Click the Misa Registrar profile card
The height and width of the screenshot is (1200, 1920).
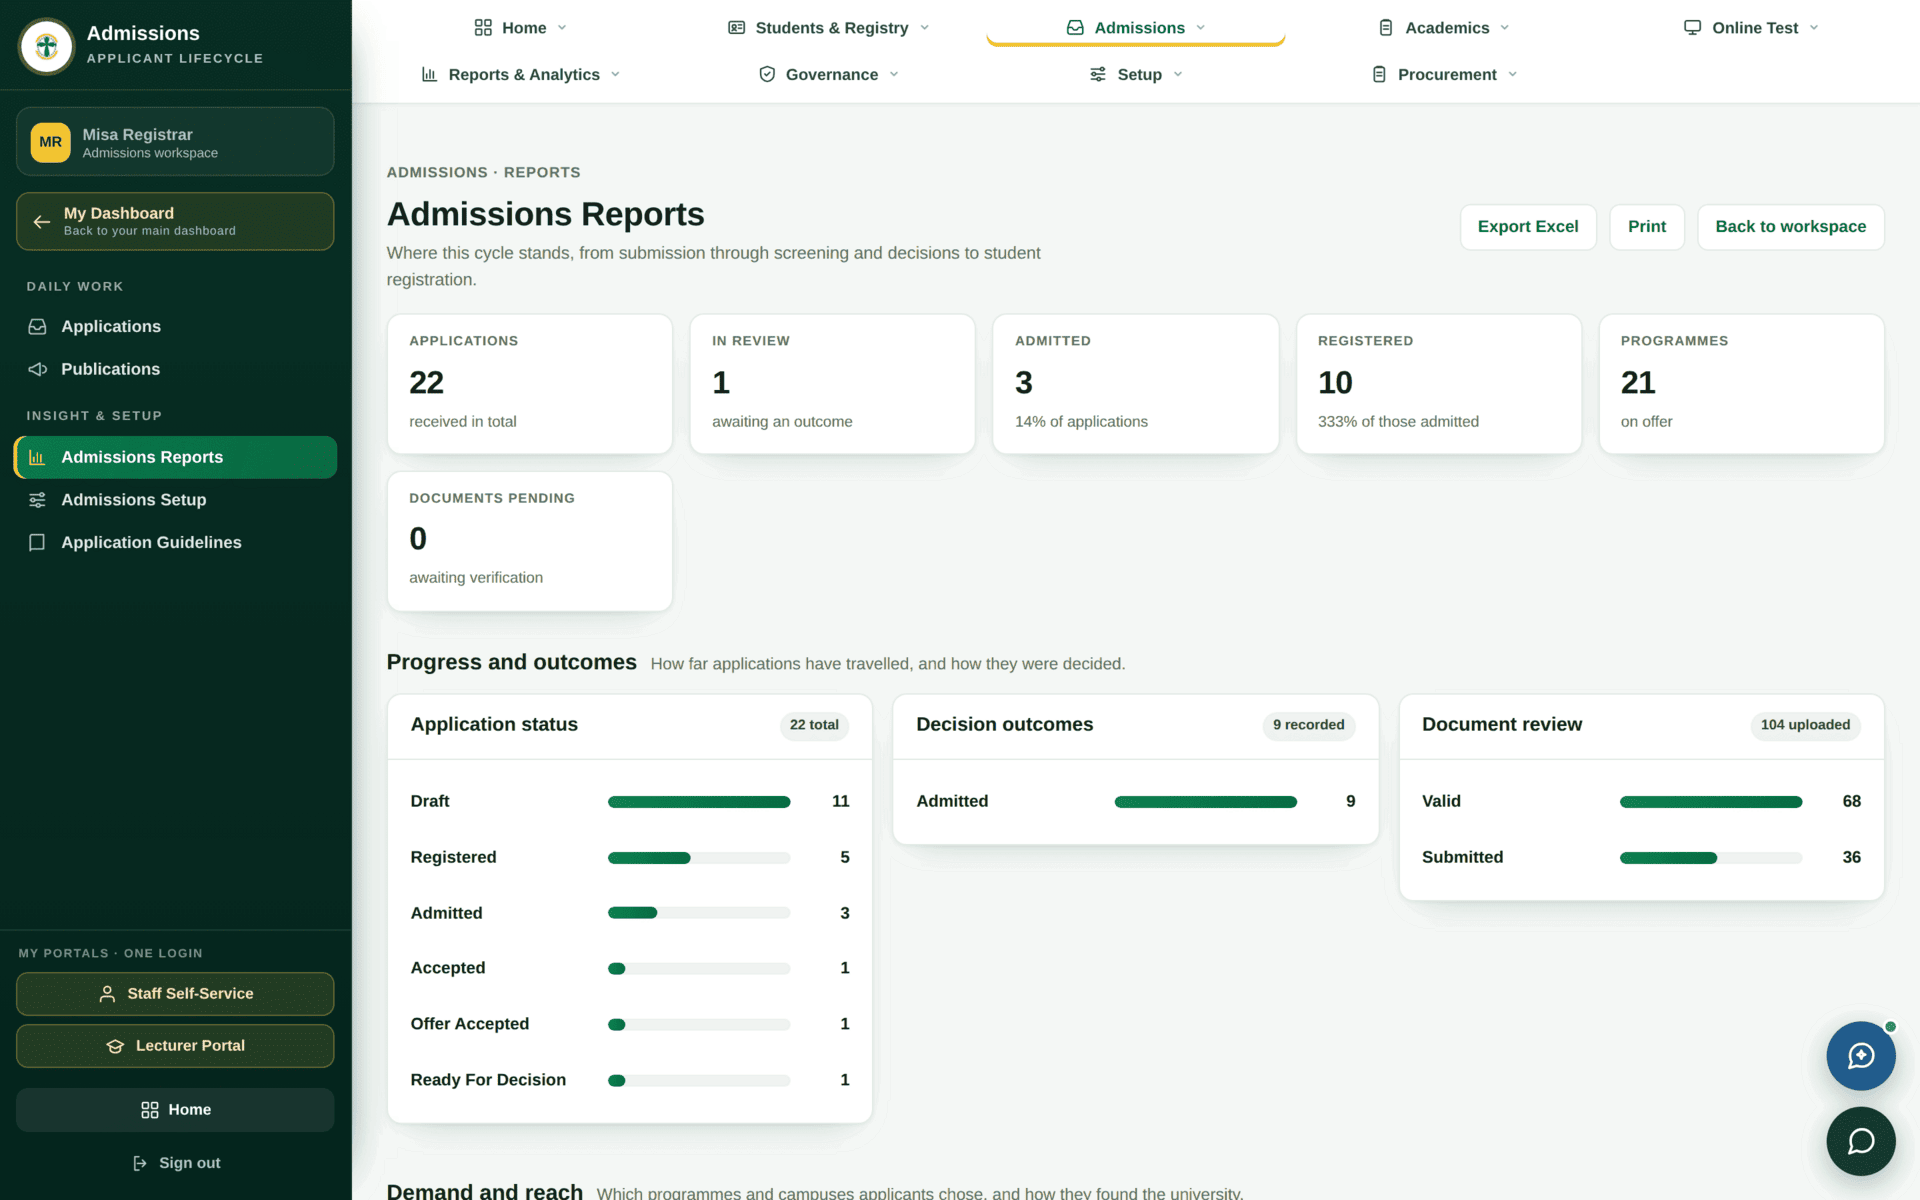(175, 142)
